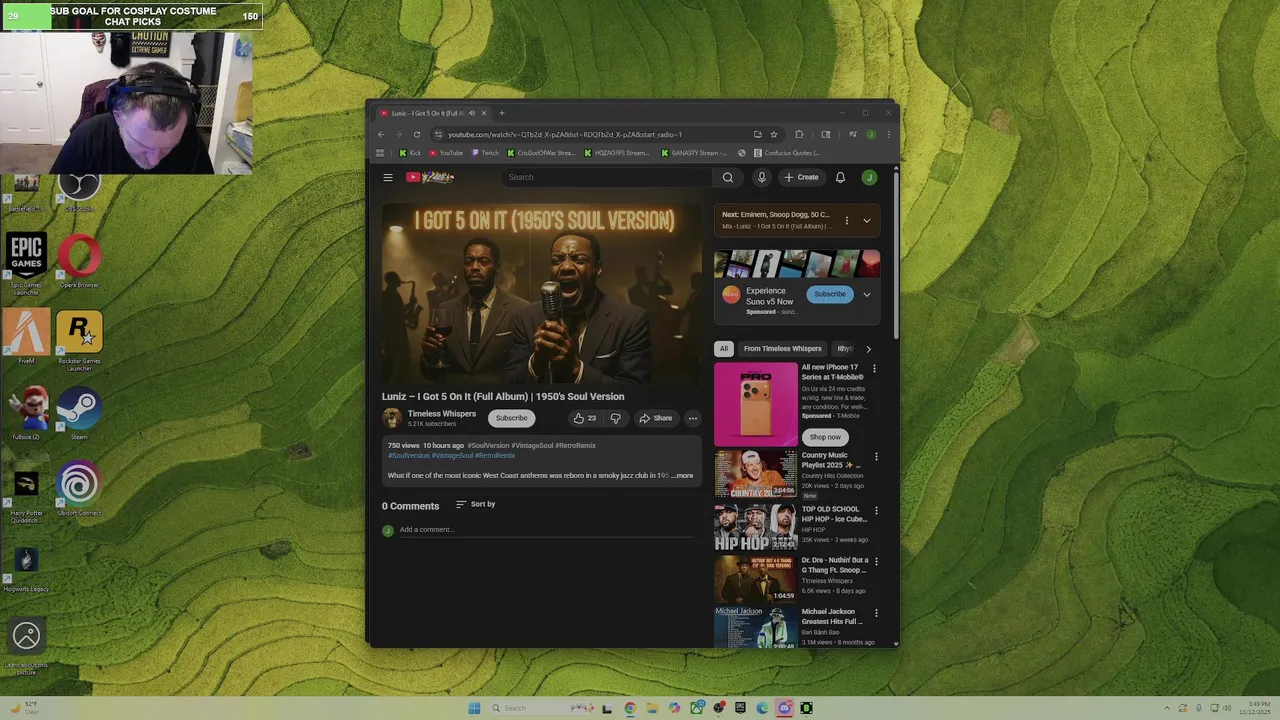Viewport: 1280px width, 720px height.
Task: Show more filter chips with the arrow
Action: click(x=868, y=349)
